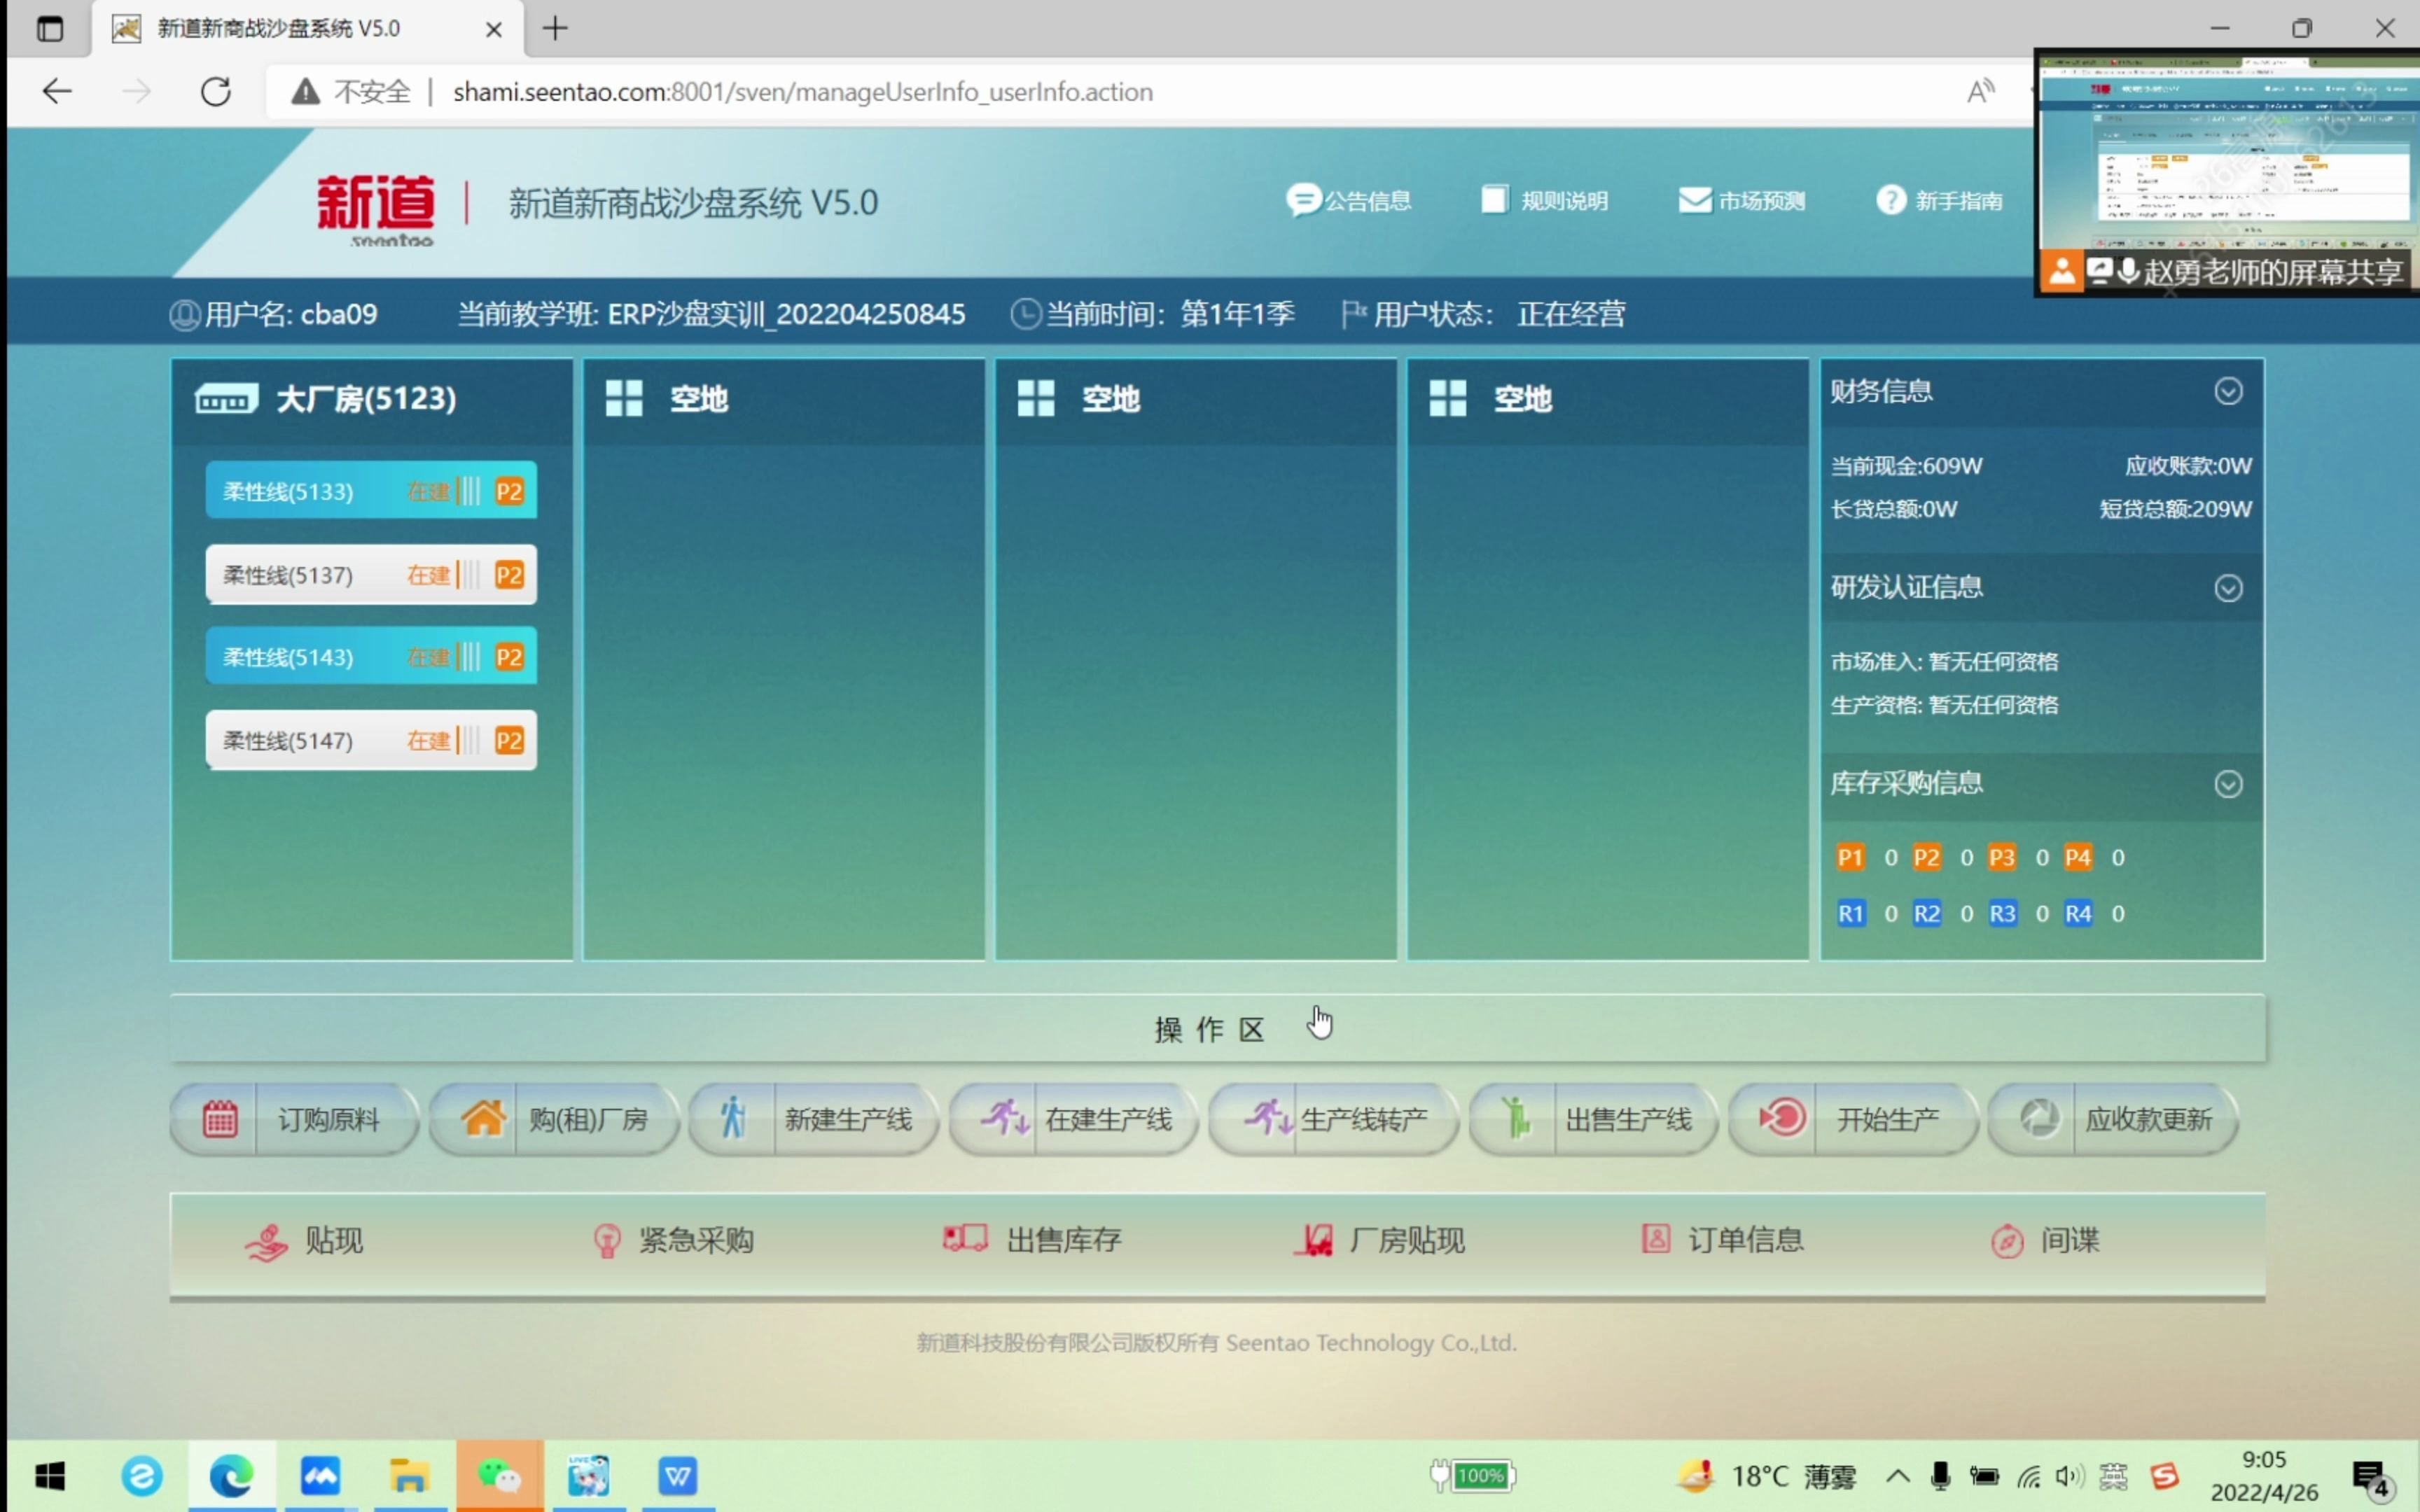Open 订单信息 order information

coord(1722,1241)
